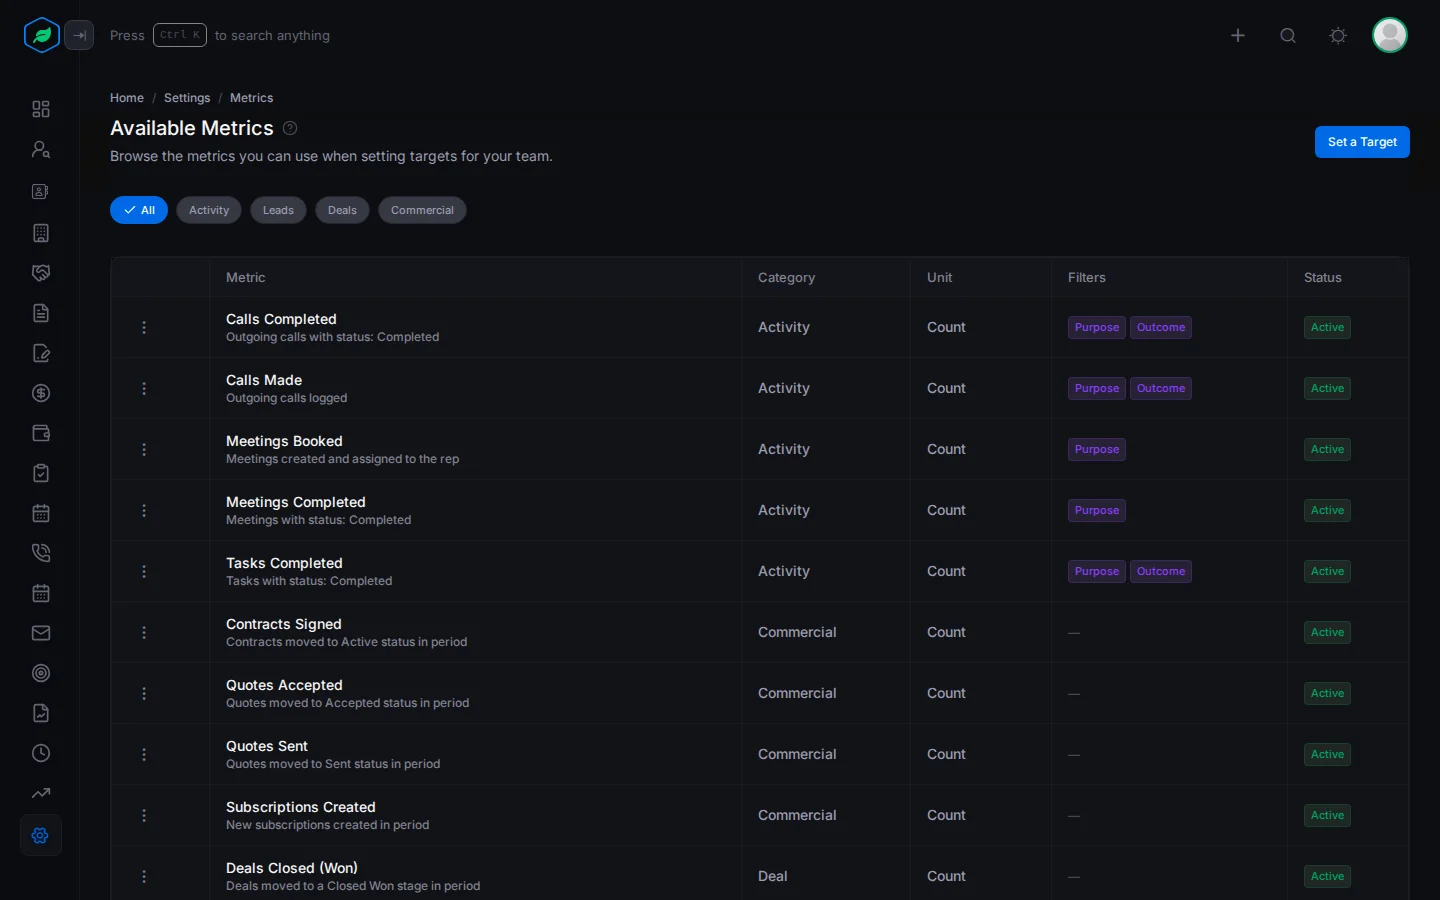1440x900 pixels.
Task: Click the Outcome tag in Calls Made row
Action: [x=1161, y=388]
